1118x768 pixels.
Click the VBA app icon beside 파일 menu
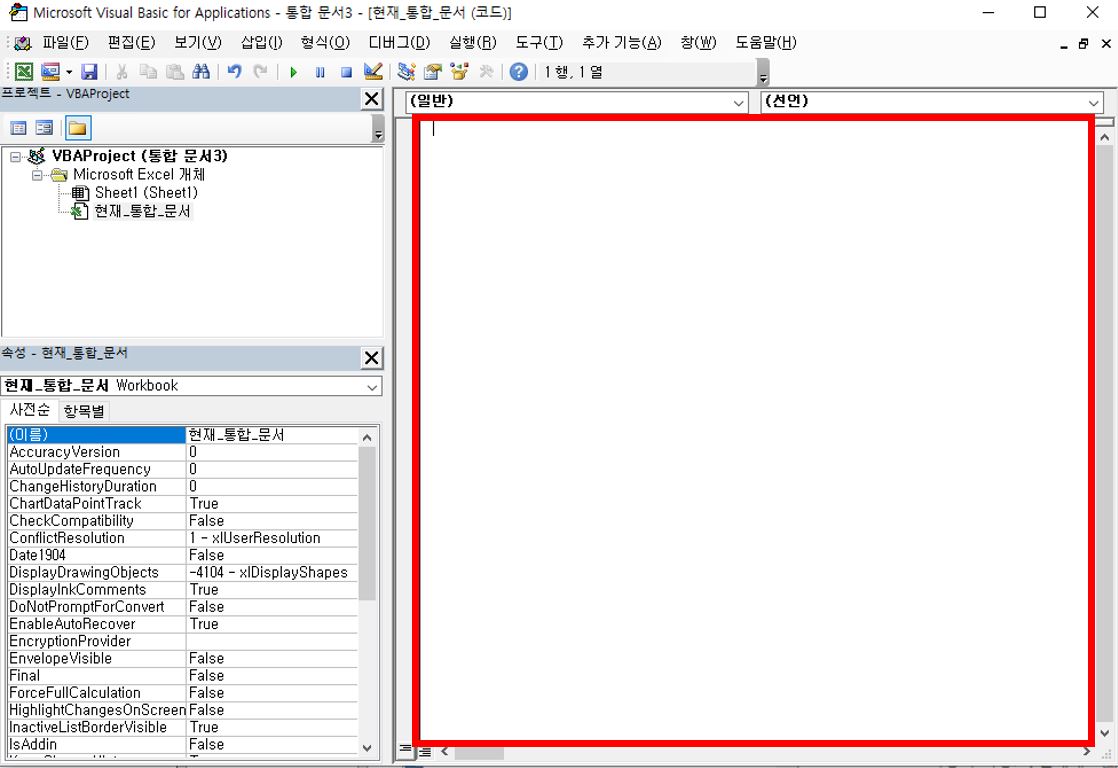[x=23, y=43]
